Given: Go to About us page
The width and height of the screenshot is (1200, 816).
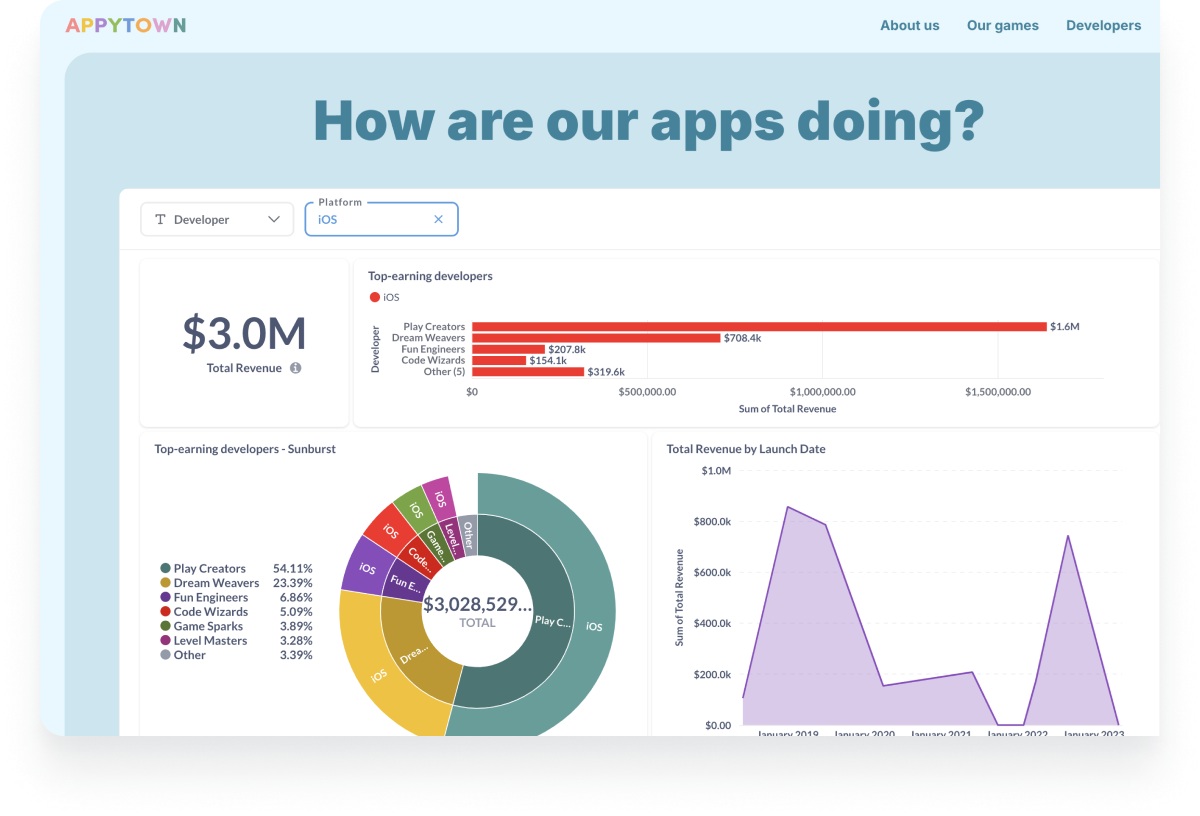Looking at the screenshot, I should [909, 26].
